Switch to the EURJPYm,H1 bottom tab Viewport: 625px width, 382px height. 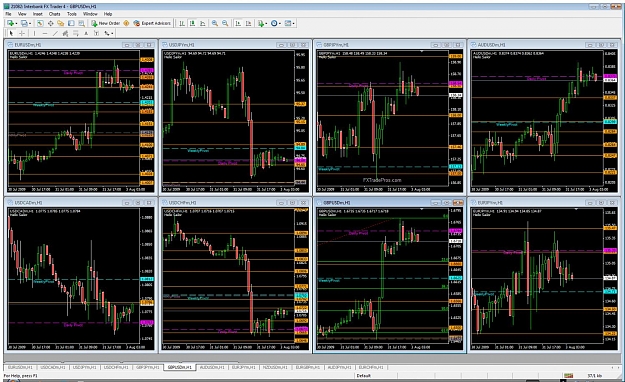[x=244, y=367]
